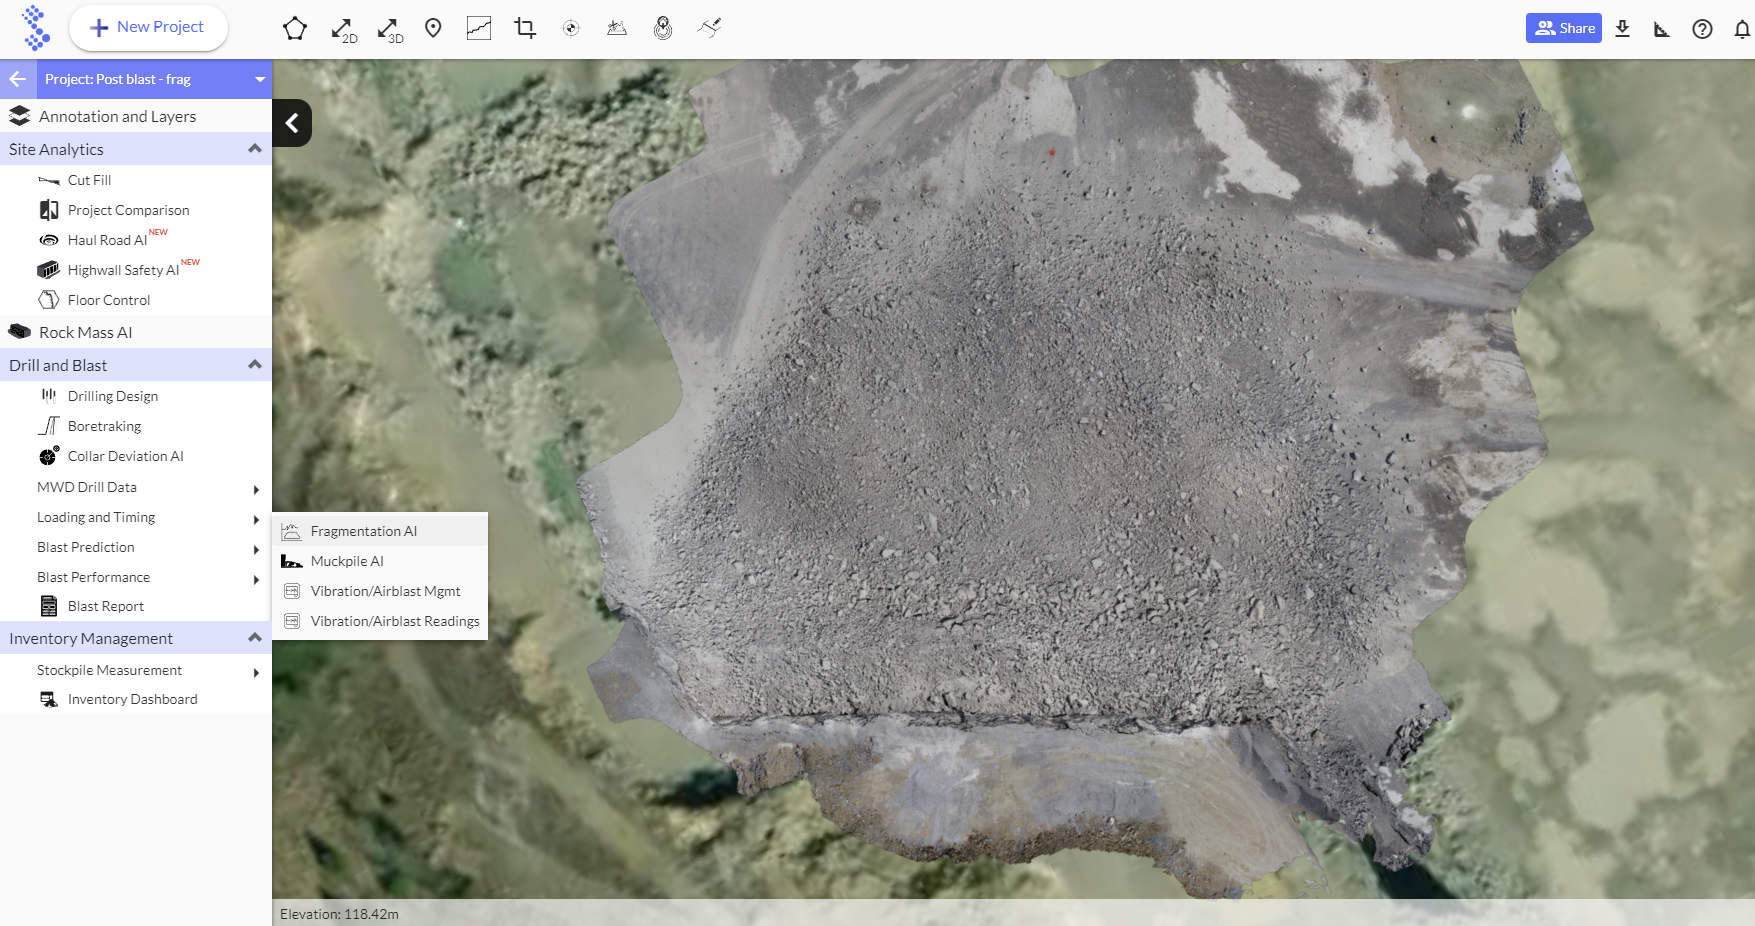Expand the Stockpile Measurement submenu
This screenshot has height=926, width=1755.
tap(256, 672)
